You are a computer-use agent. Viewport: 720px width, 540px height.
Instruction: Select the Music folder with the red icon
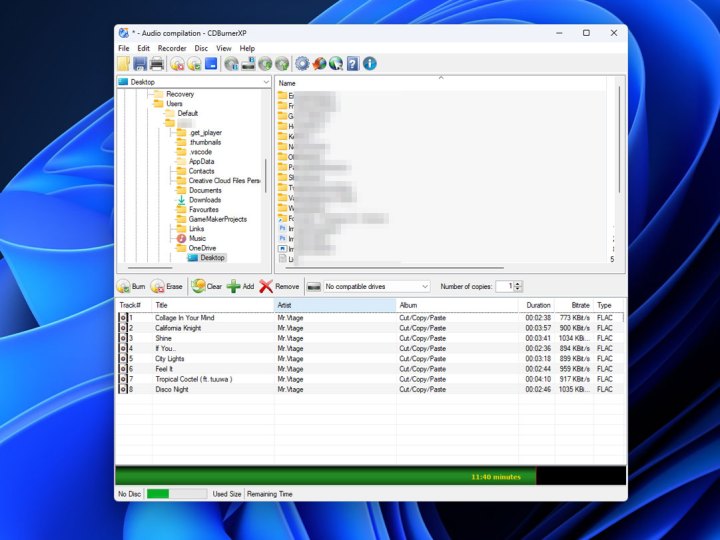[x=197, y=238]
